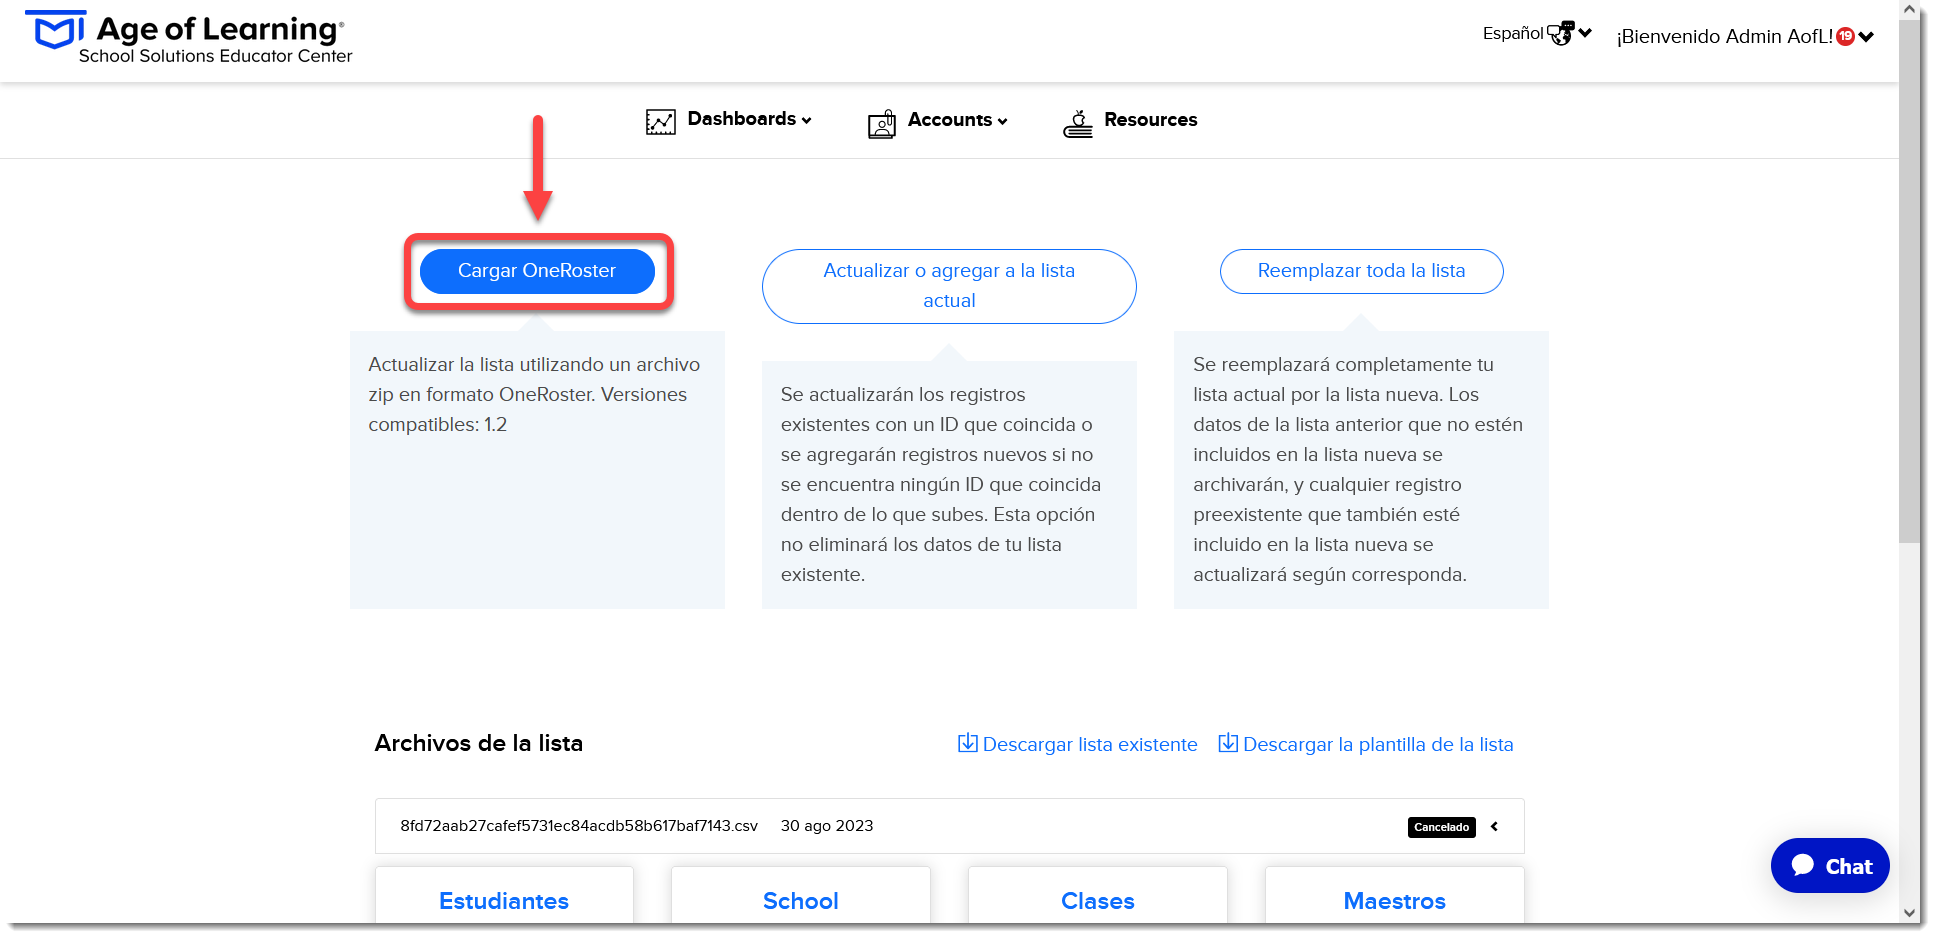Switch to the Maestros tab

pyautogui.click(x=1394, y=899)
